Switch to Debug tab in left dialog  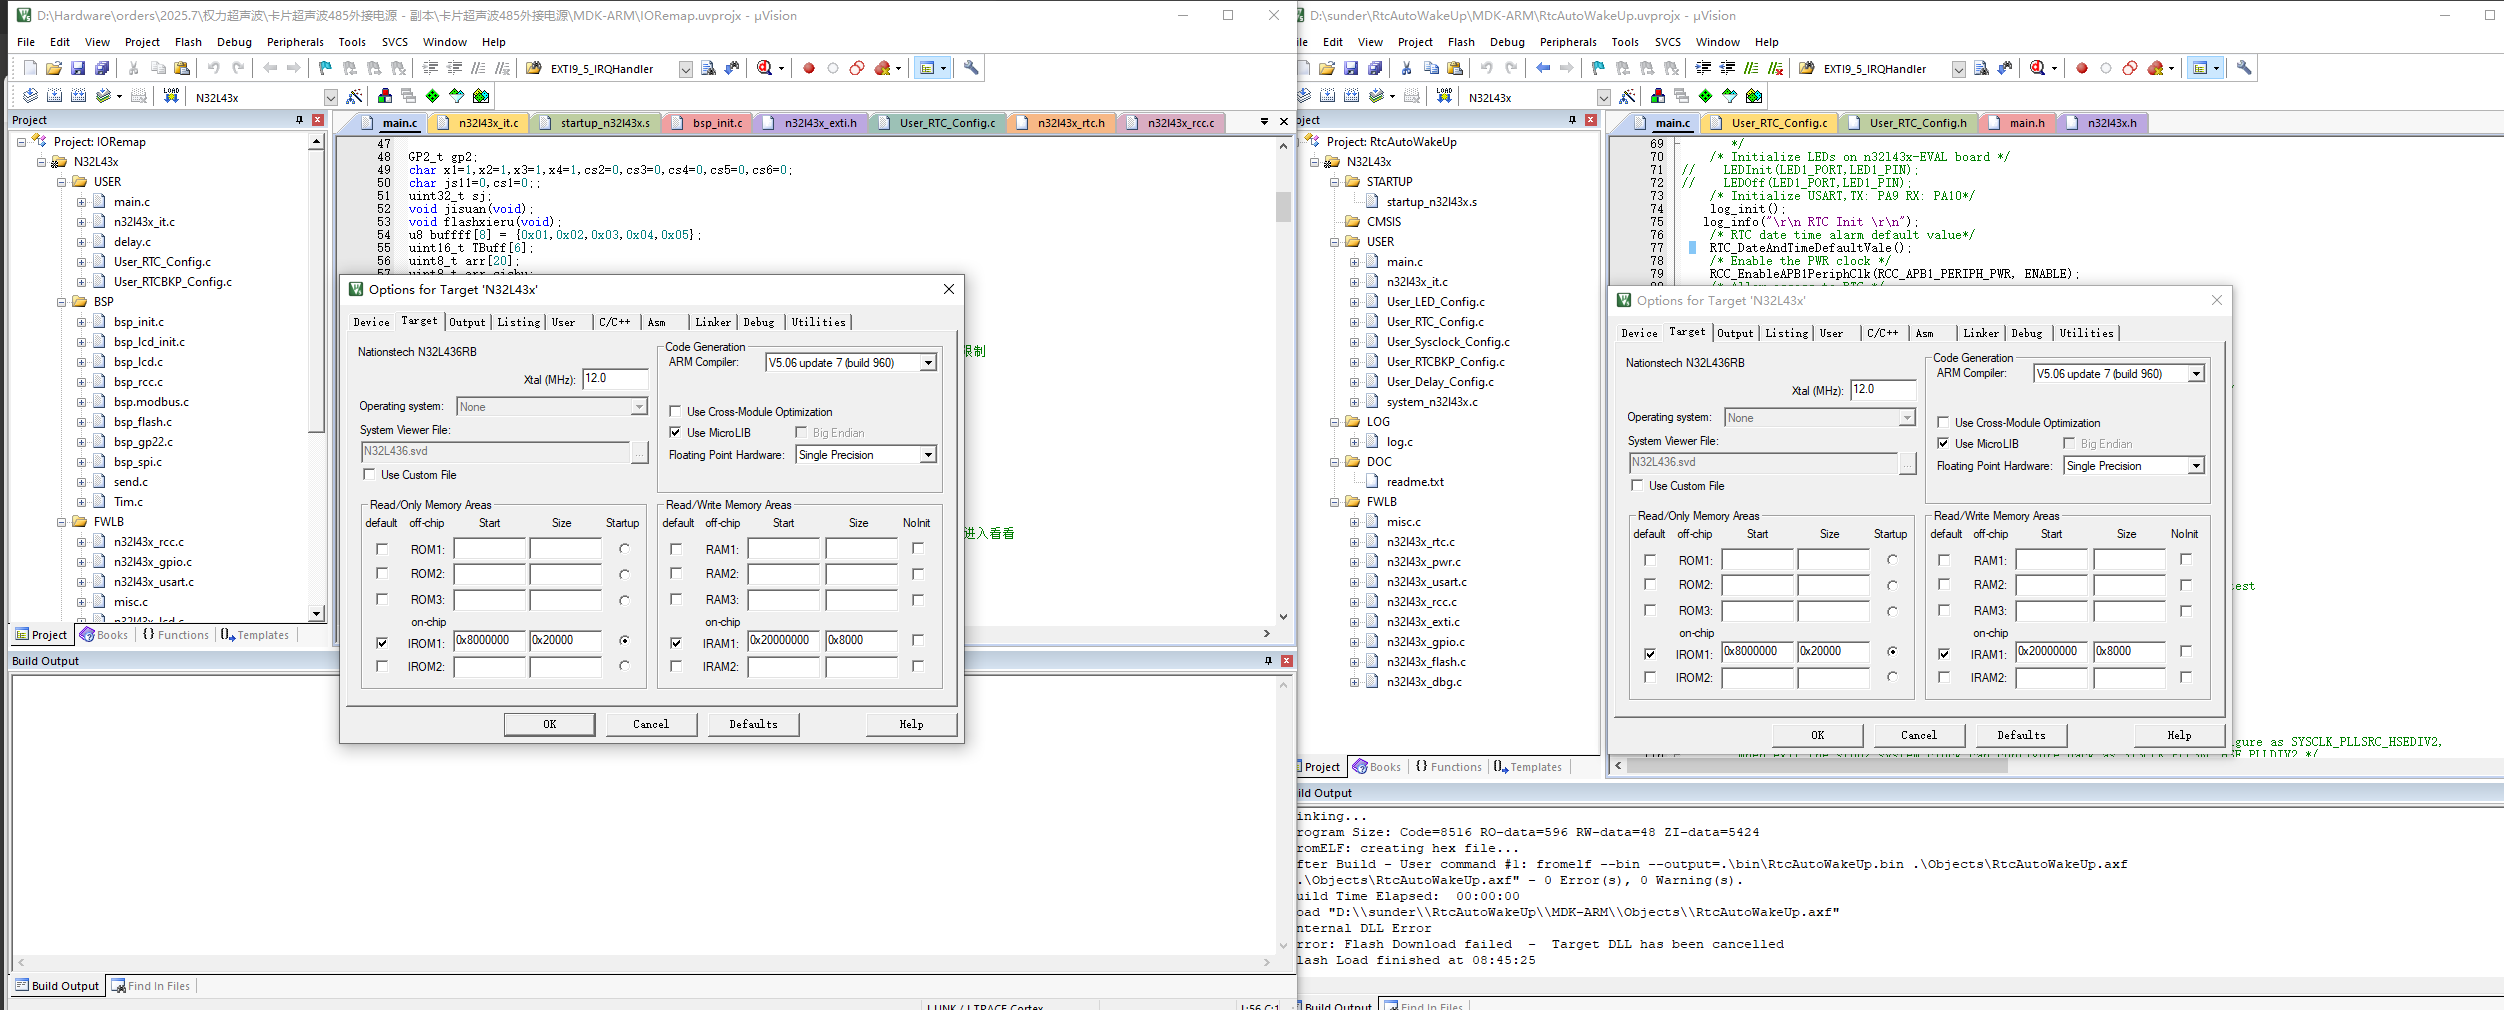tap(759, 322)
